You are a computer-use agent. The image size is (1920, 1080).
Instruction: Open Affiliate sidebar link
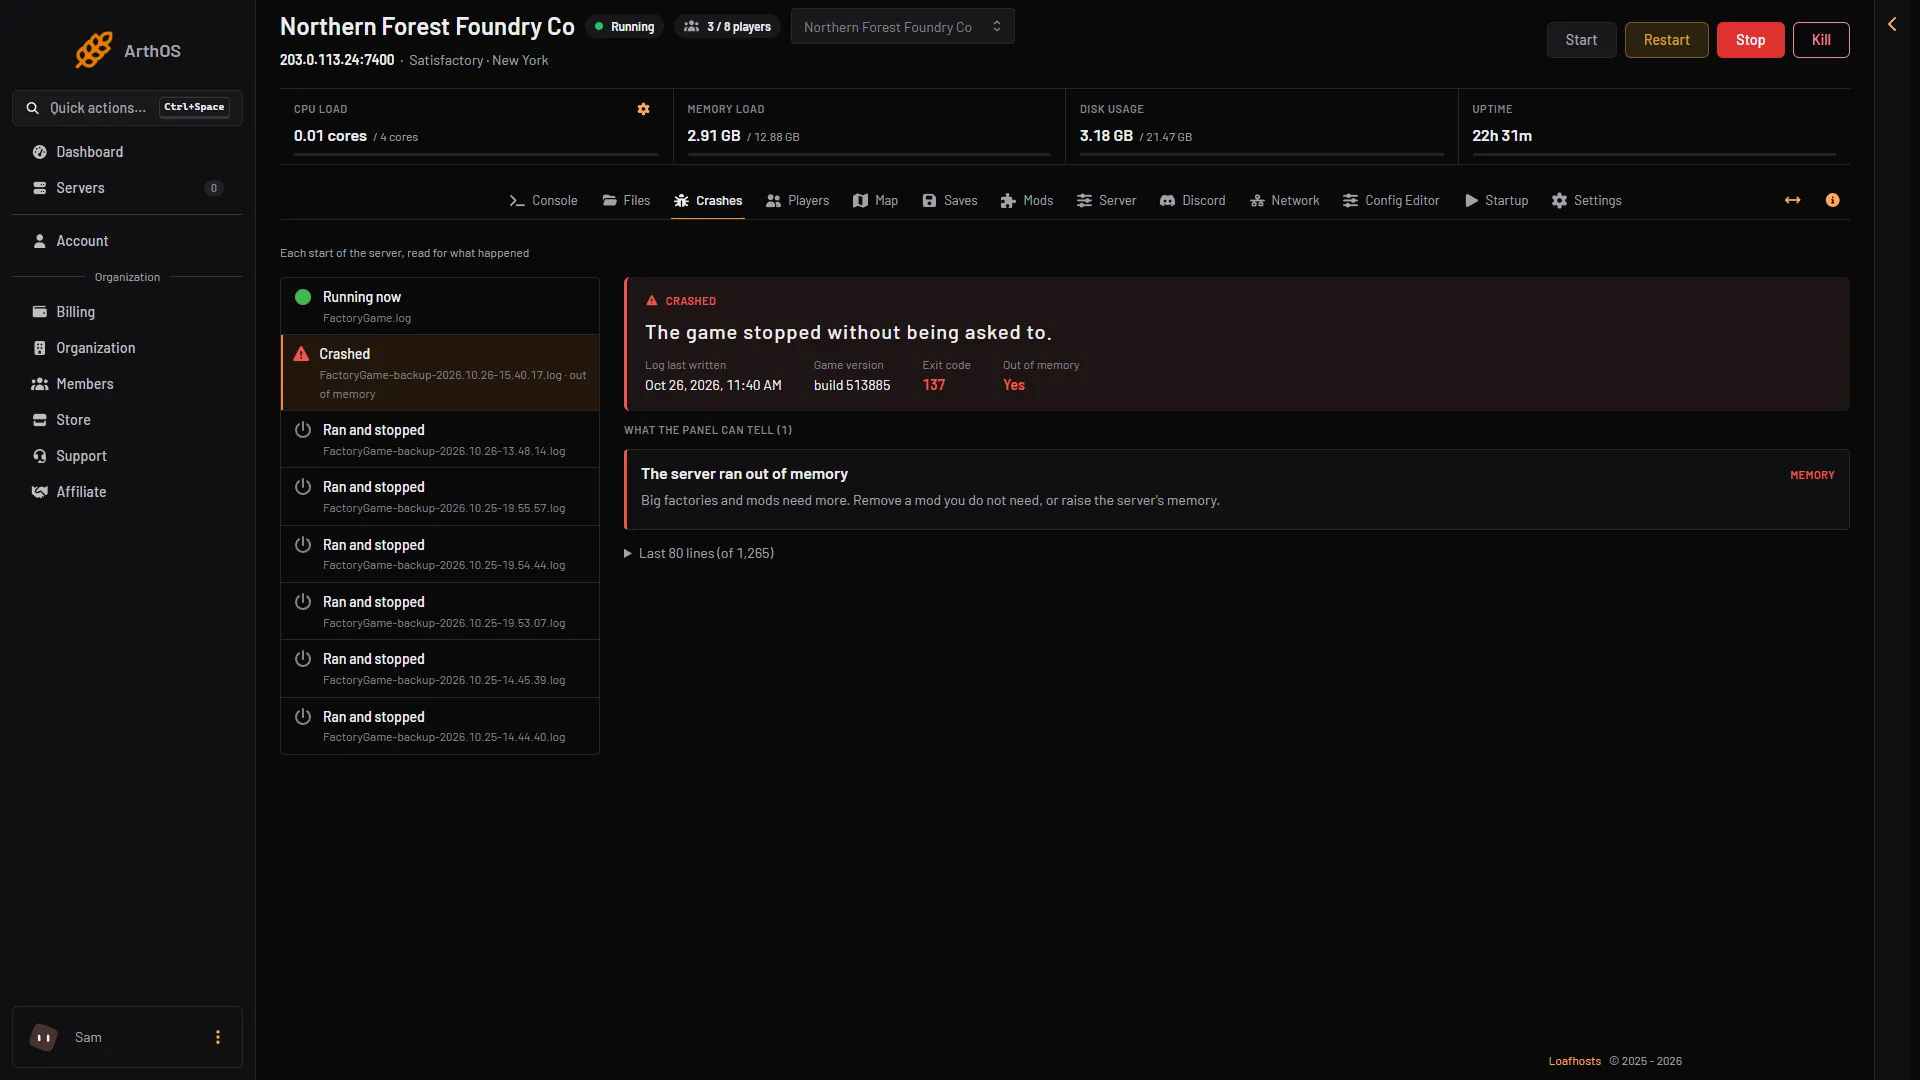pos(127,492)
